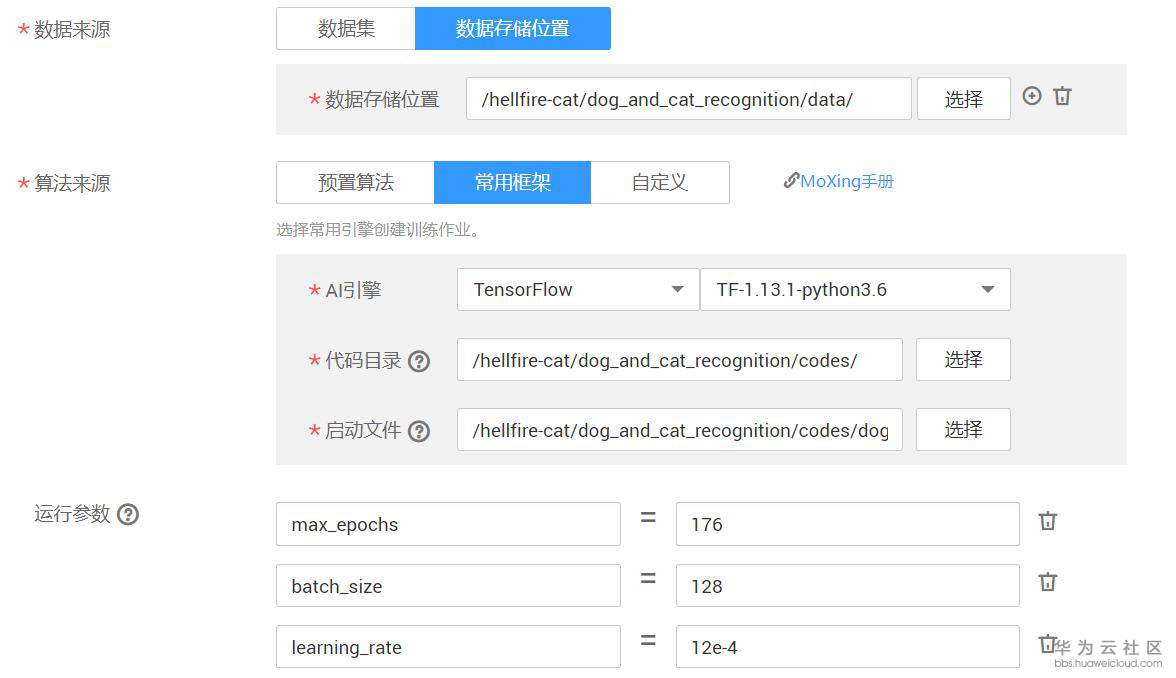
Task: Switch algorithm source to 常用框架
Action: 513,182
